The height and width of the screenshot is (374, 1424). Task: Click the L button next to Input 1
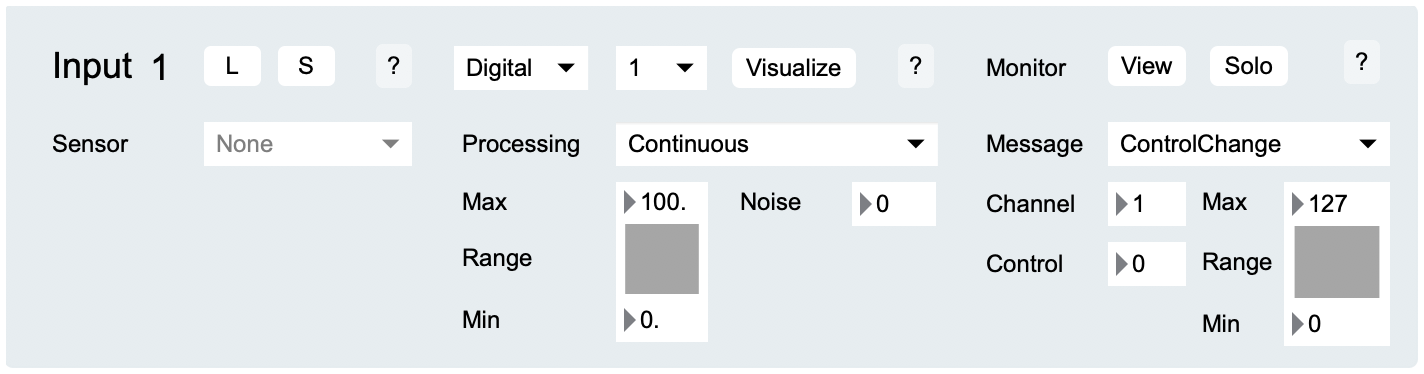232,66
